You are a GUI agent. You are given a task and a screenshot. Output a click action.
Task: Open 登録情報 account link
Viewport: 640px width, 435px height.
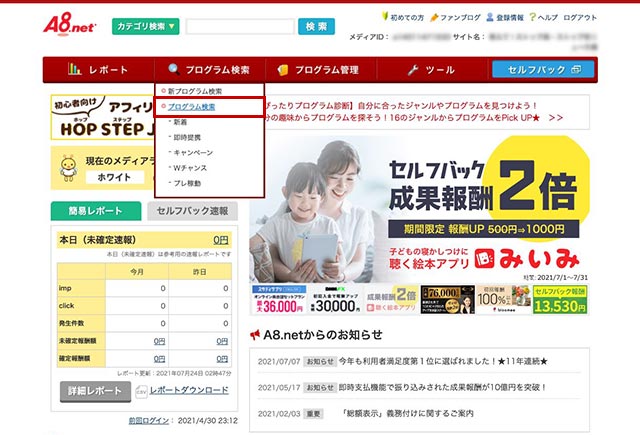(510, 18)
